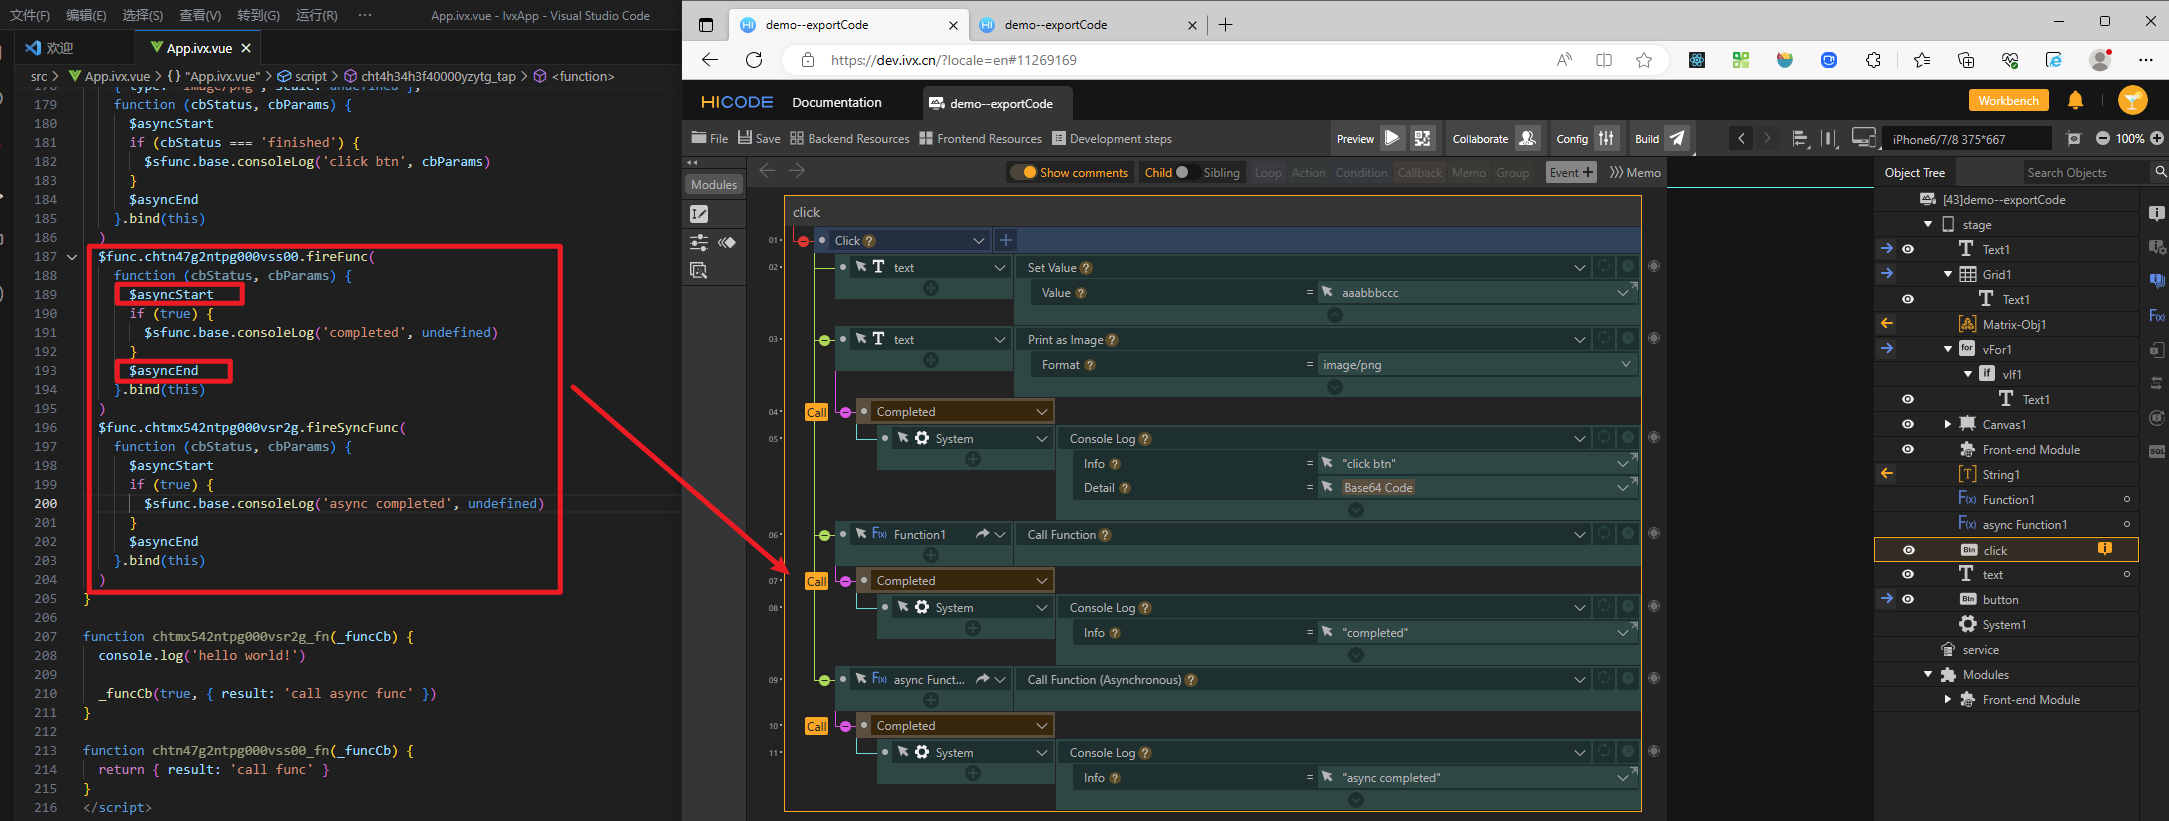The image size is (2169, 821).
Task: Click the HiCode notification bell
Action: tap(2076, 100)
